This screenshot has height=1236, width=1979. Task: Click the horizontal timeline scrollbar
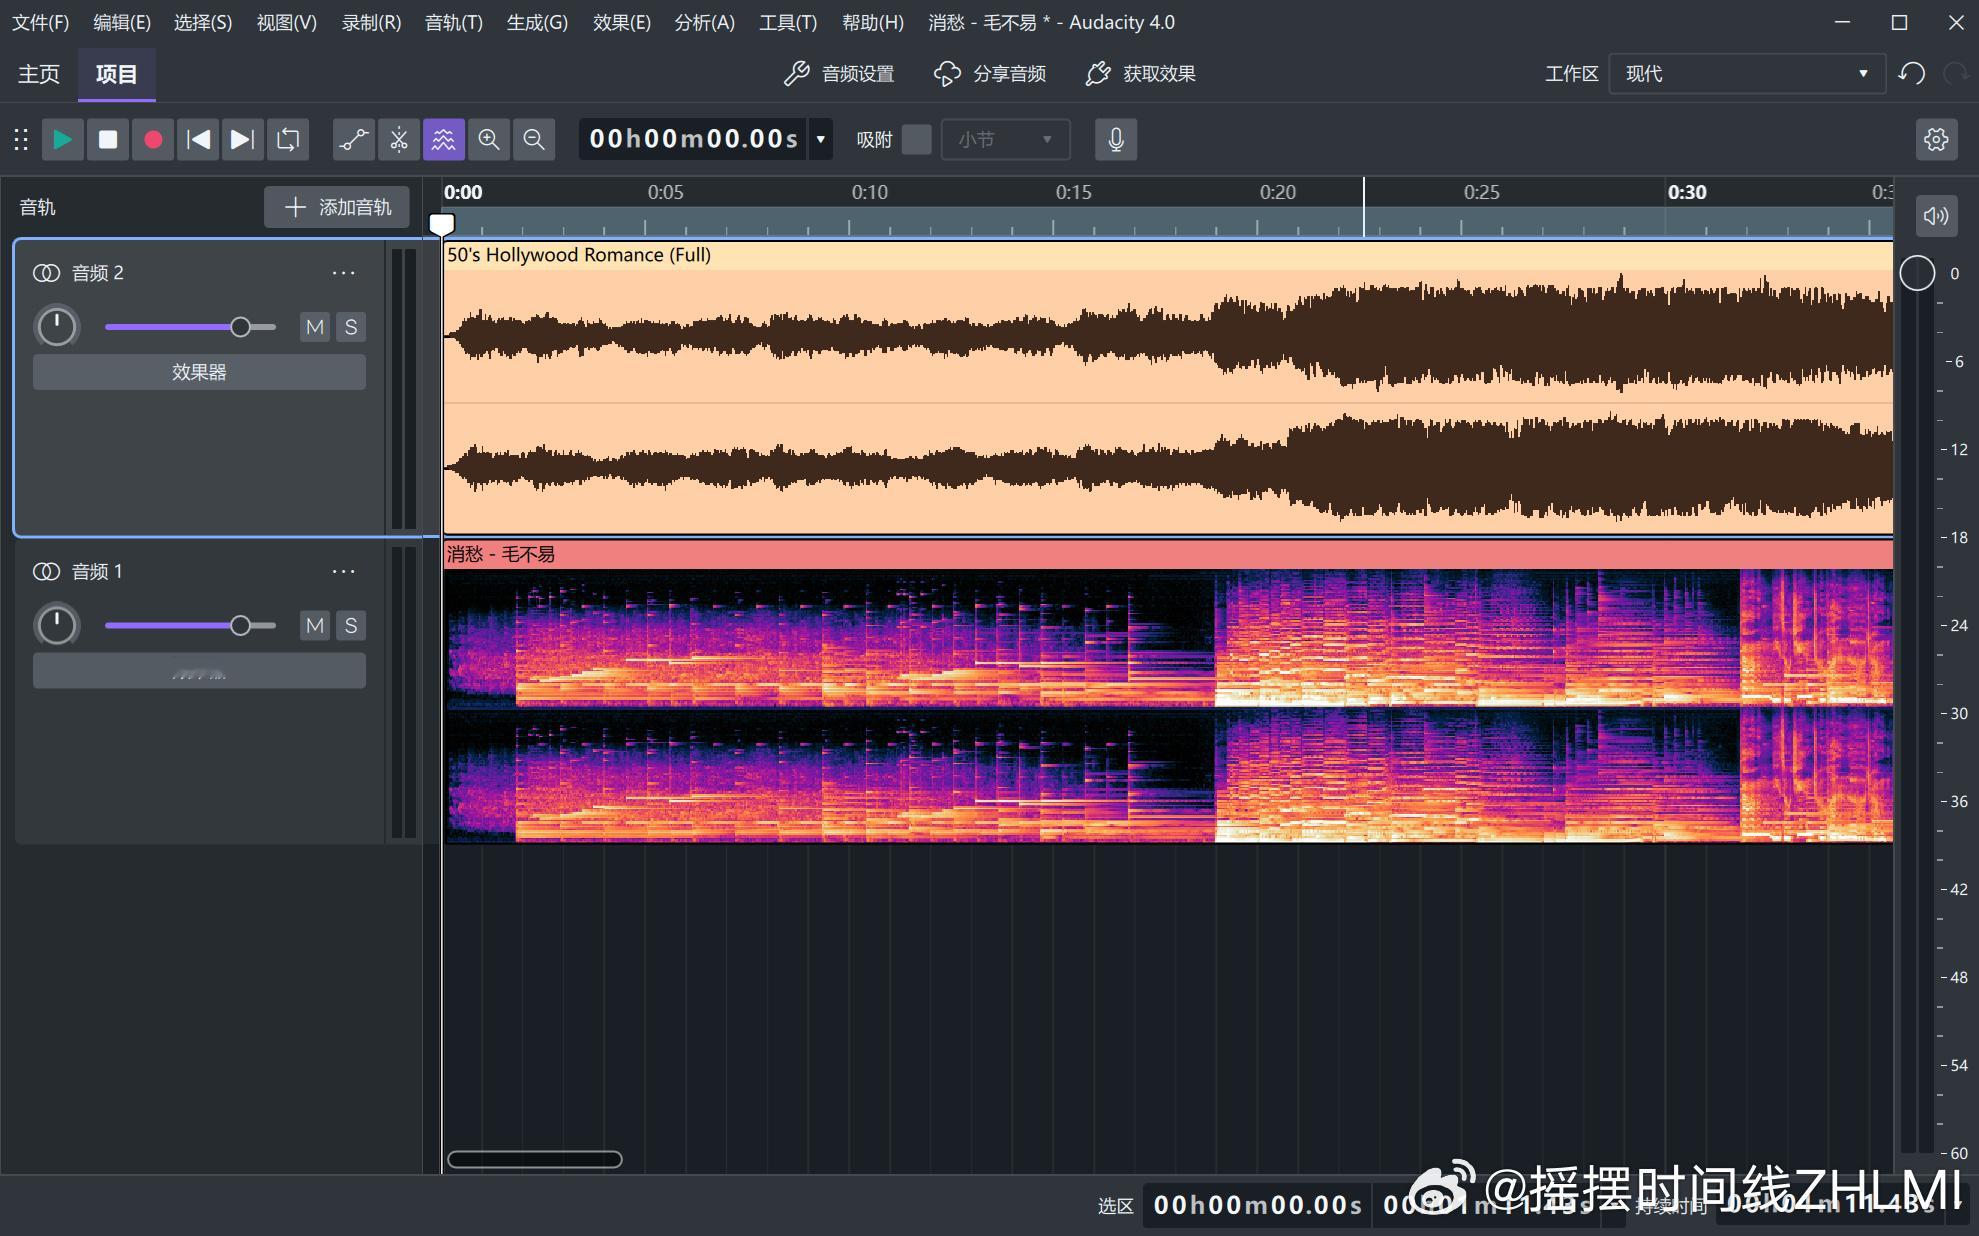coord(535,1159)
